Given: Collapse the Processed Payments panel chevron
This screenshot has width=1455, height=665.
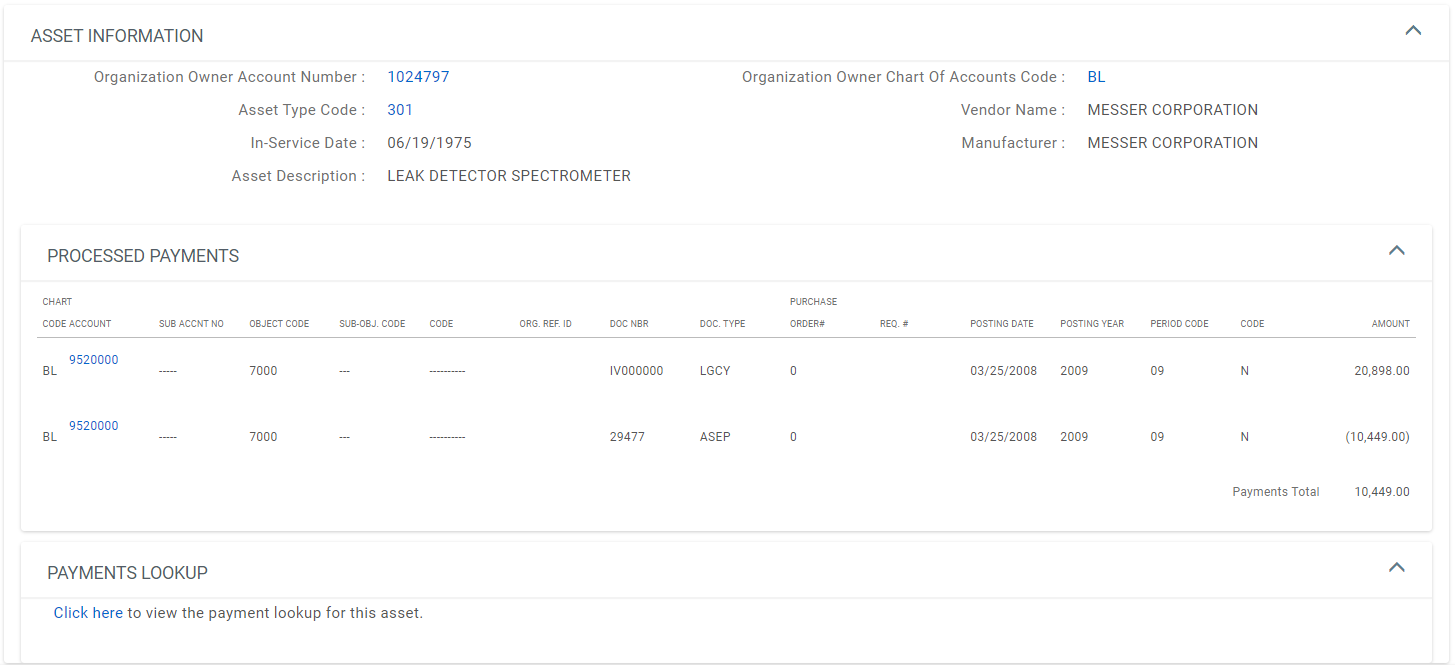Looking at the screenshot, I should coord(1397,250).
